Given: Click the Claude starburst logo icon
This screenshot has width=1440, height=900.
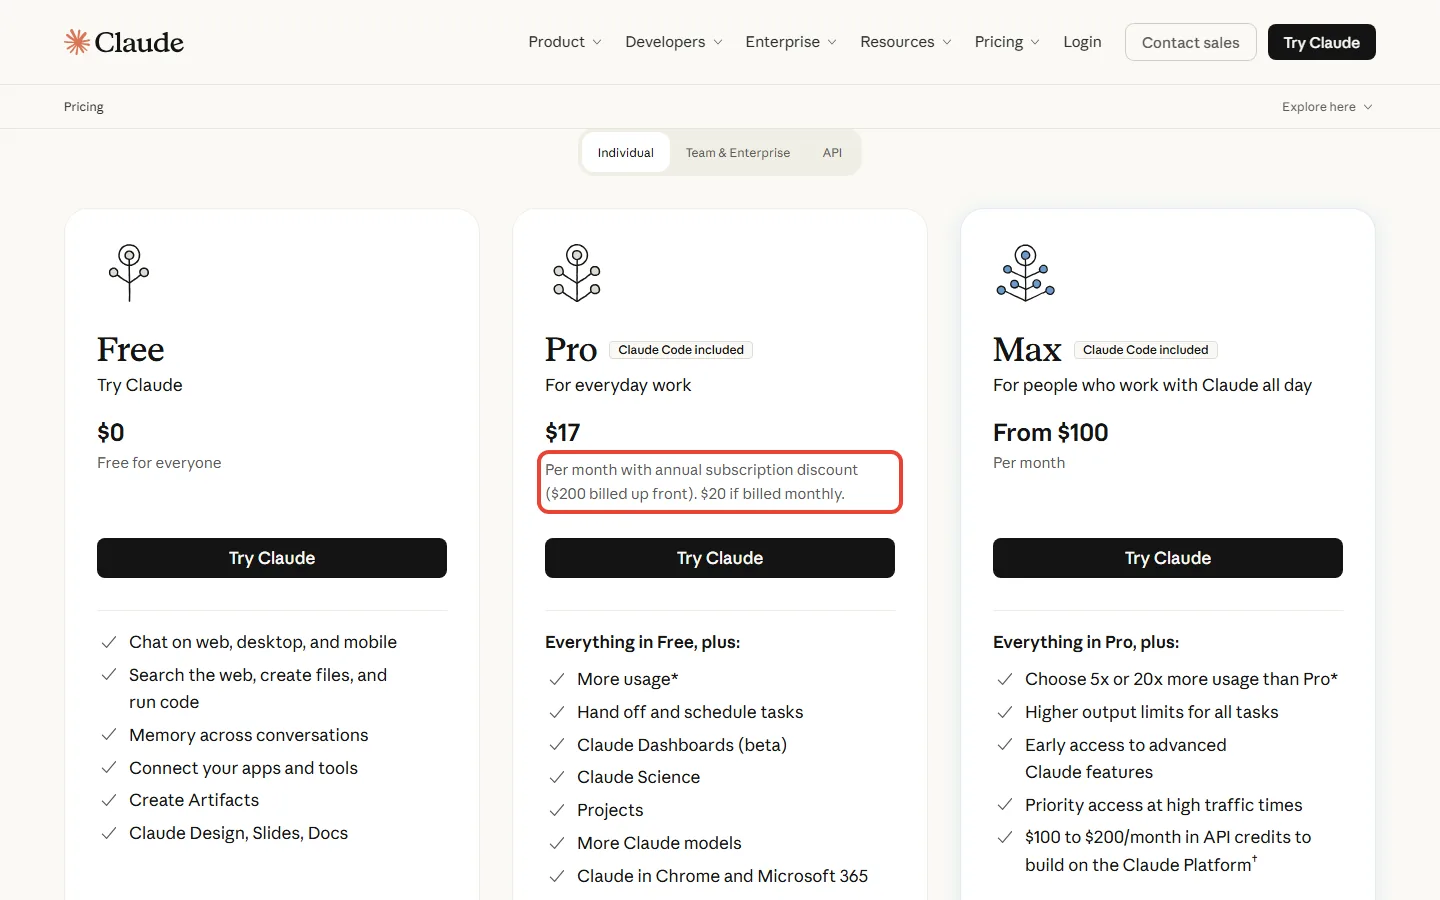Looking at the screenshot, I should 77,42.
